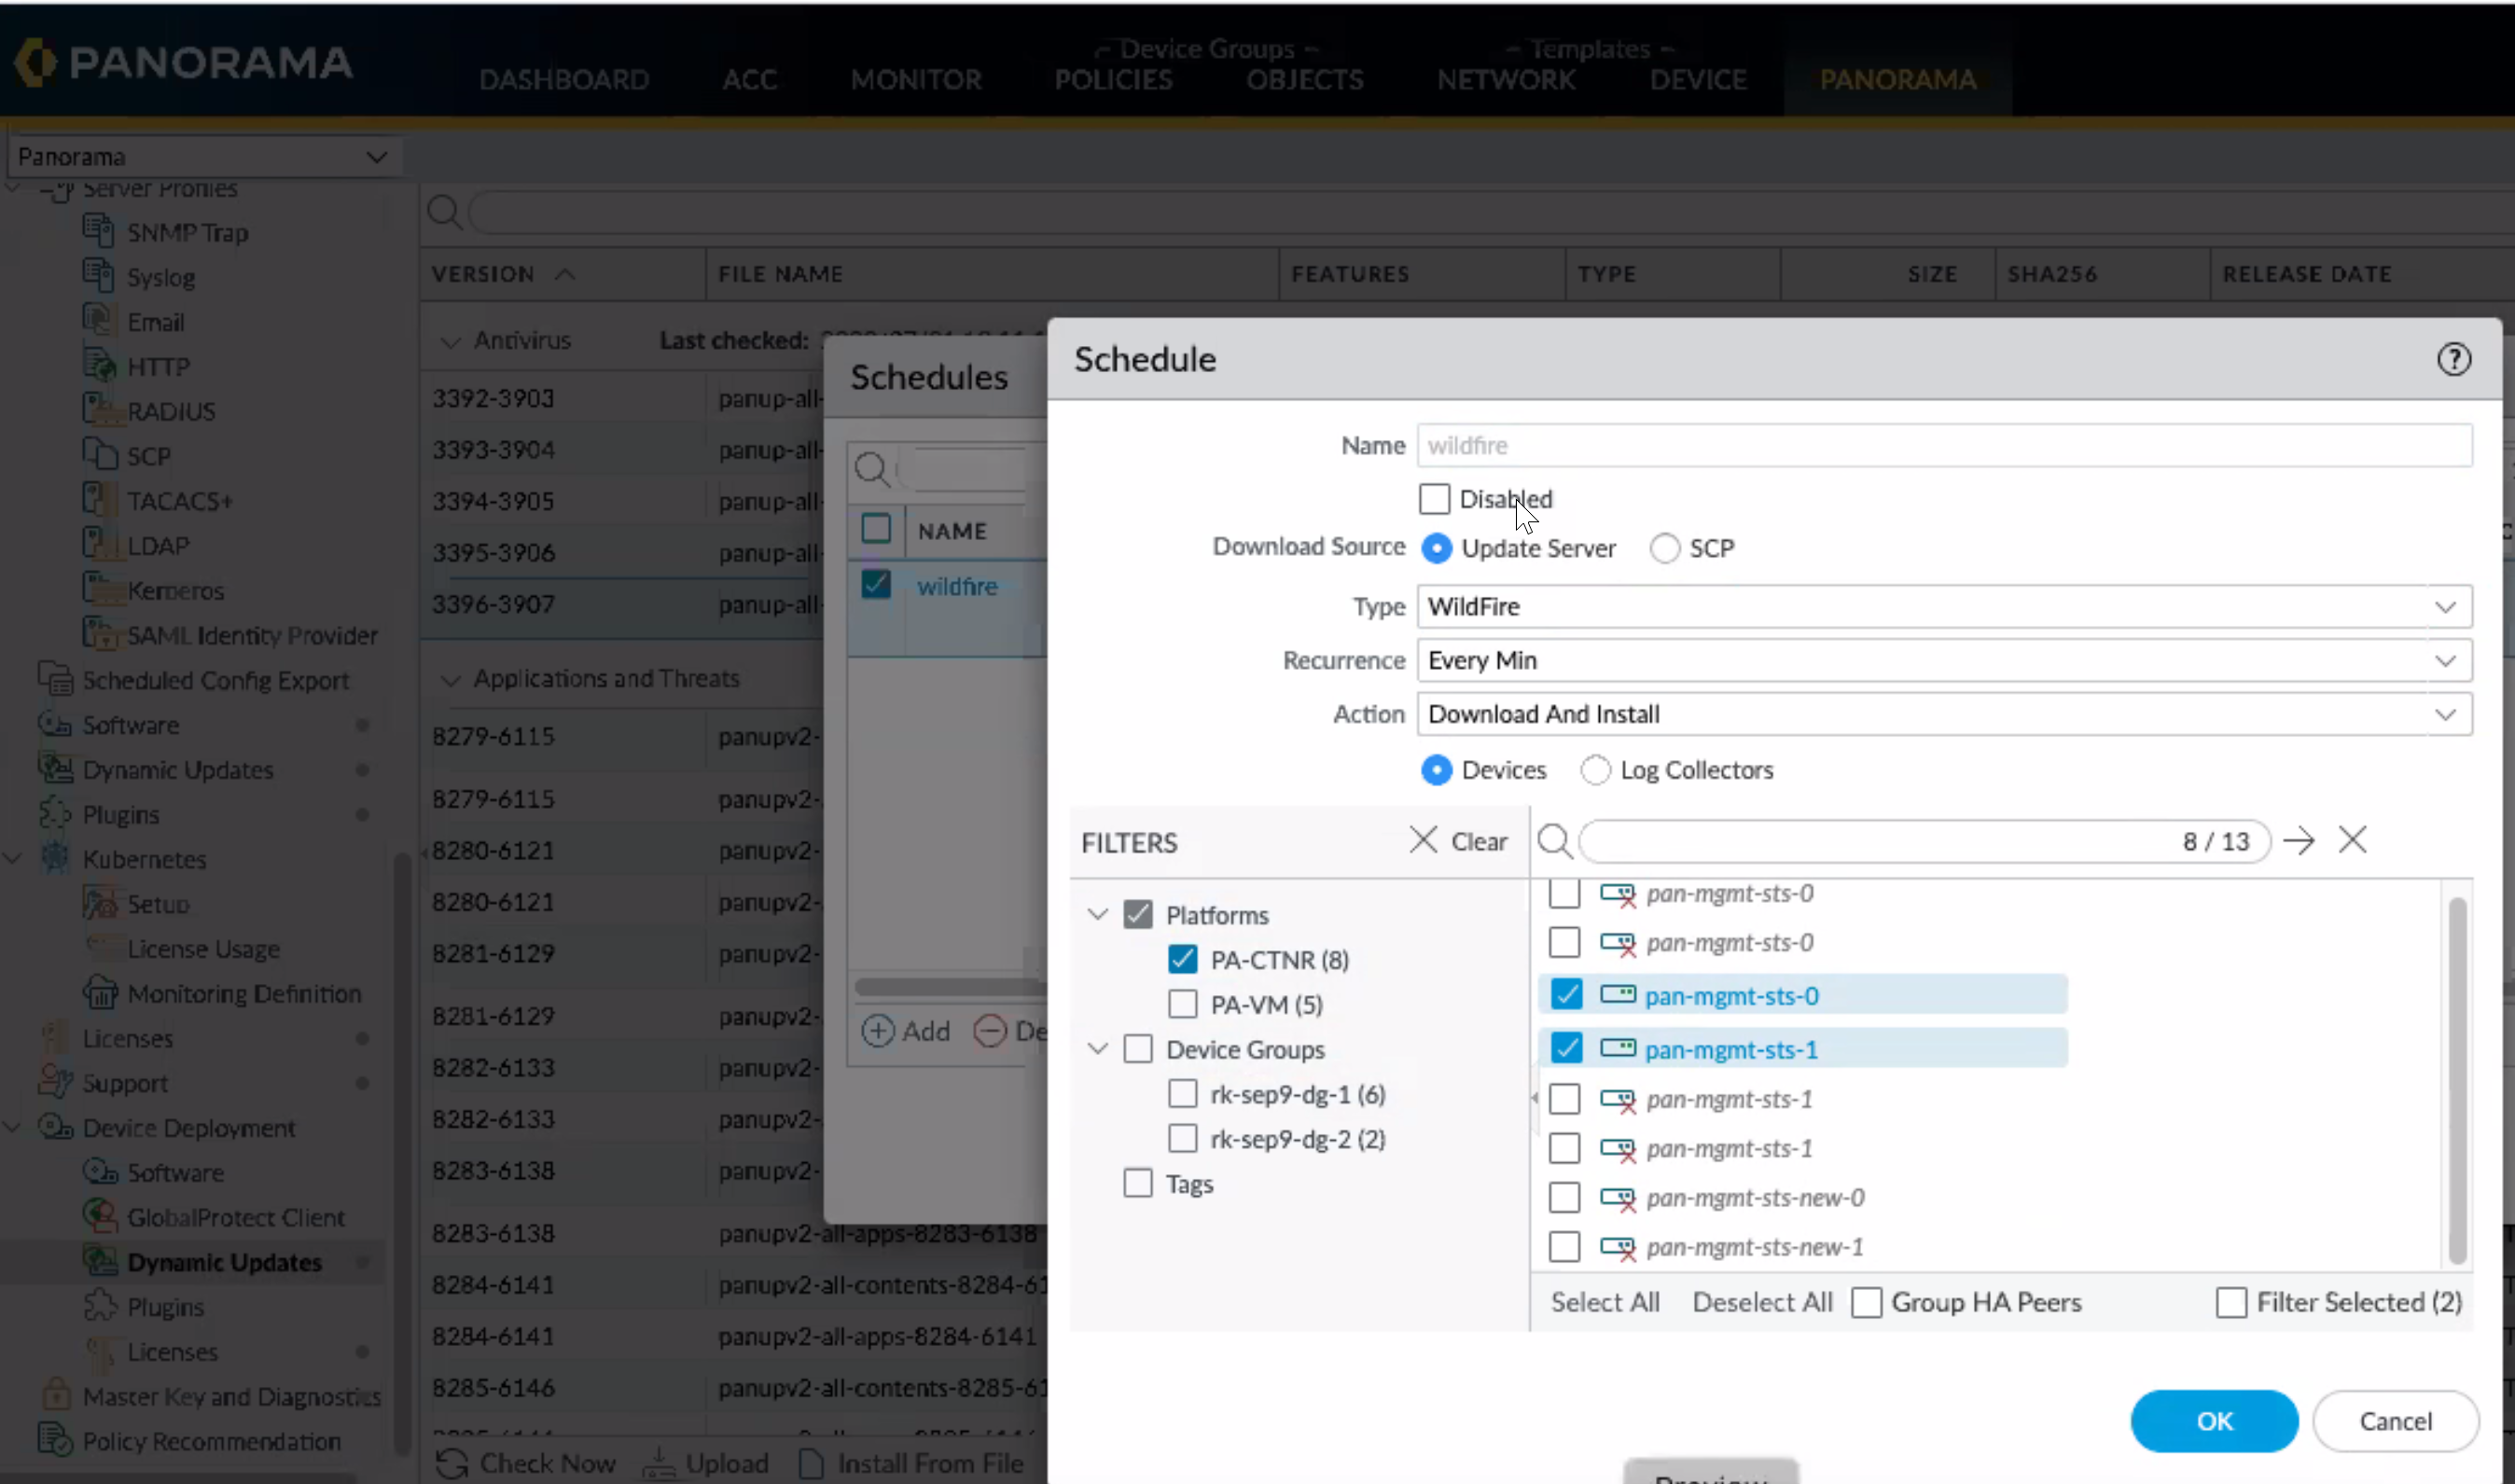Click the Add plus icon in Schedules
This screenshot has height=1484, width=2515.
[x=877, y=1031]
